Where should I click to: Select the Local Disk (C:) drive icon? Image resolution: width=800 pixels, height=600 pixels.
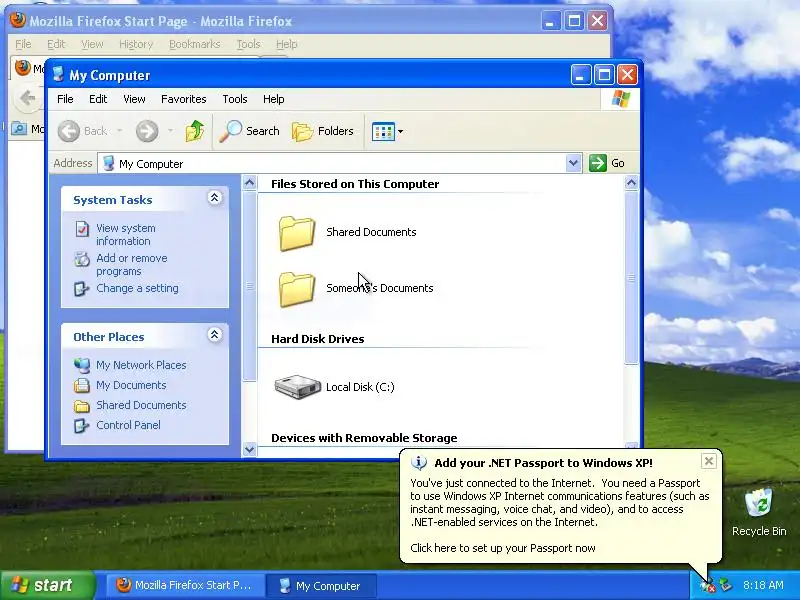pos(297,387)
